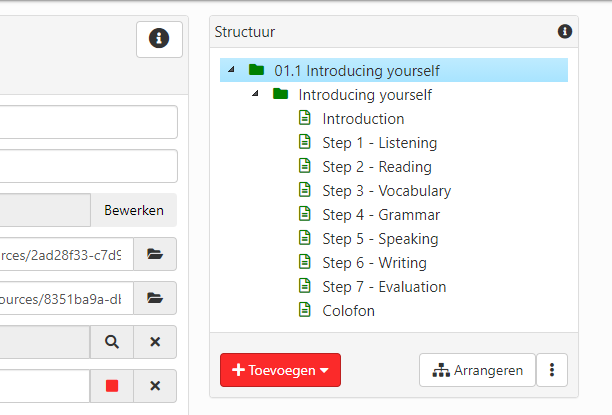The image size is (612, 415).
Task: Select Step 1 - Listening item
Action: (379, 143)
